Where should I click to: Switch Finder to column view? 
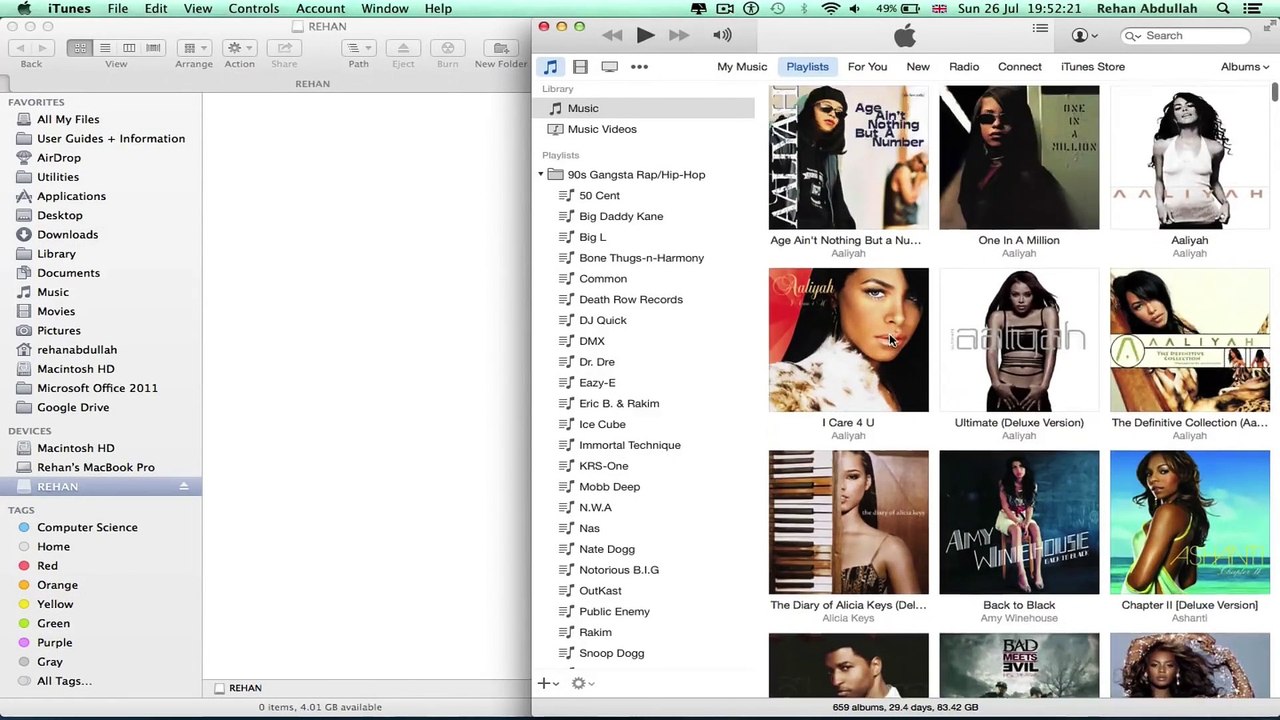129,47
